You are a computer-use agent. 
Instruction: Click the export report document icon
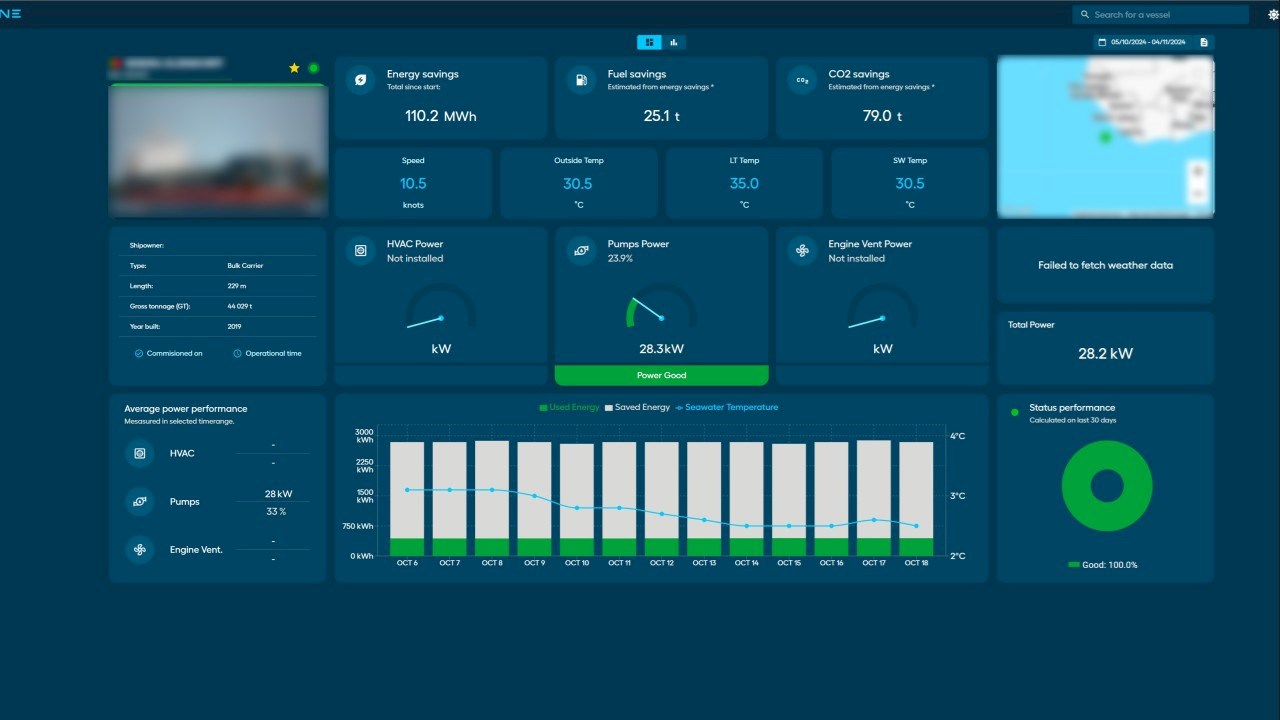pyautogui.click(x=1204, y=42)
